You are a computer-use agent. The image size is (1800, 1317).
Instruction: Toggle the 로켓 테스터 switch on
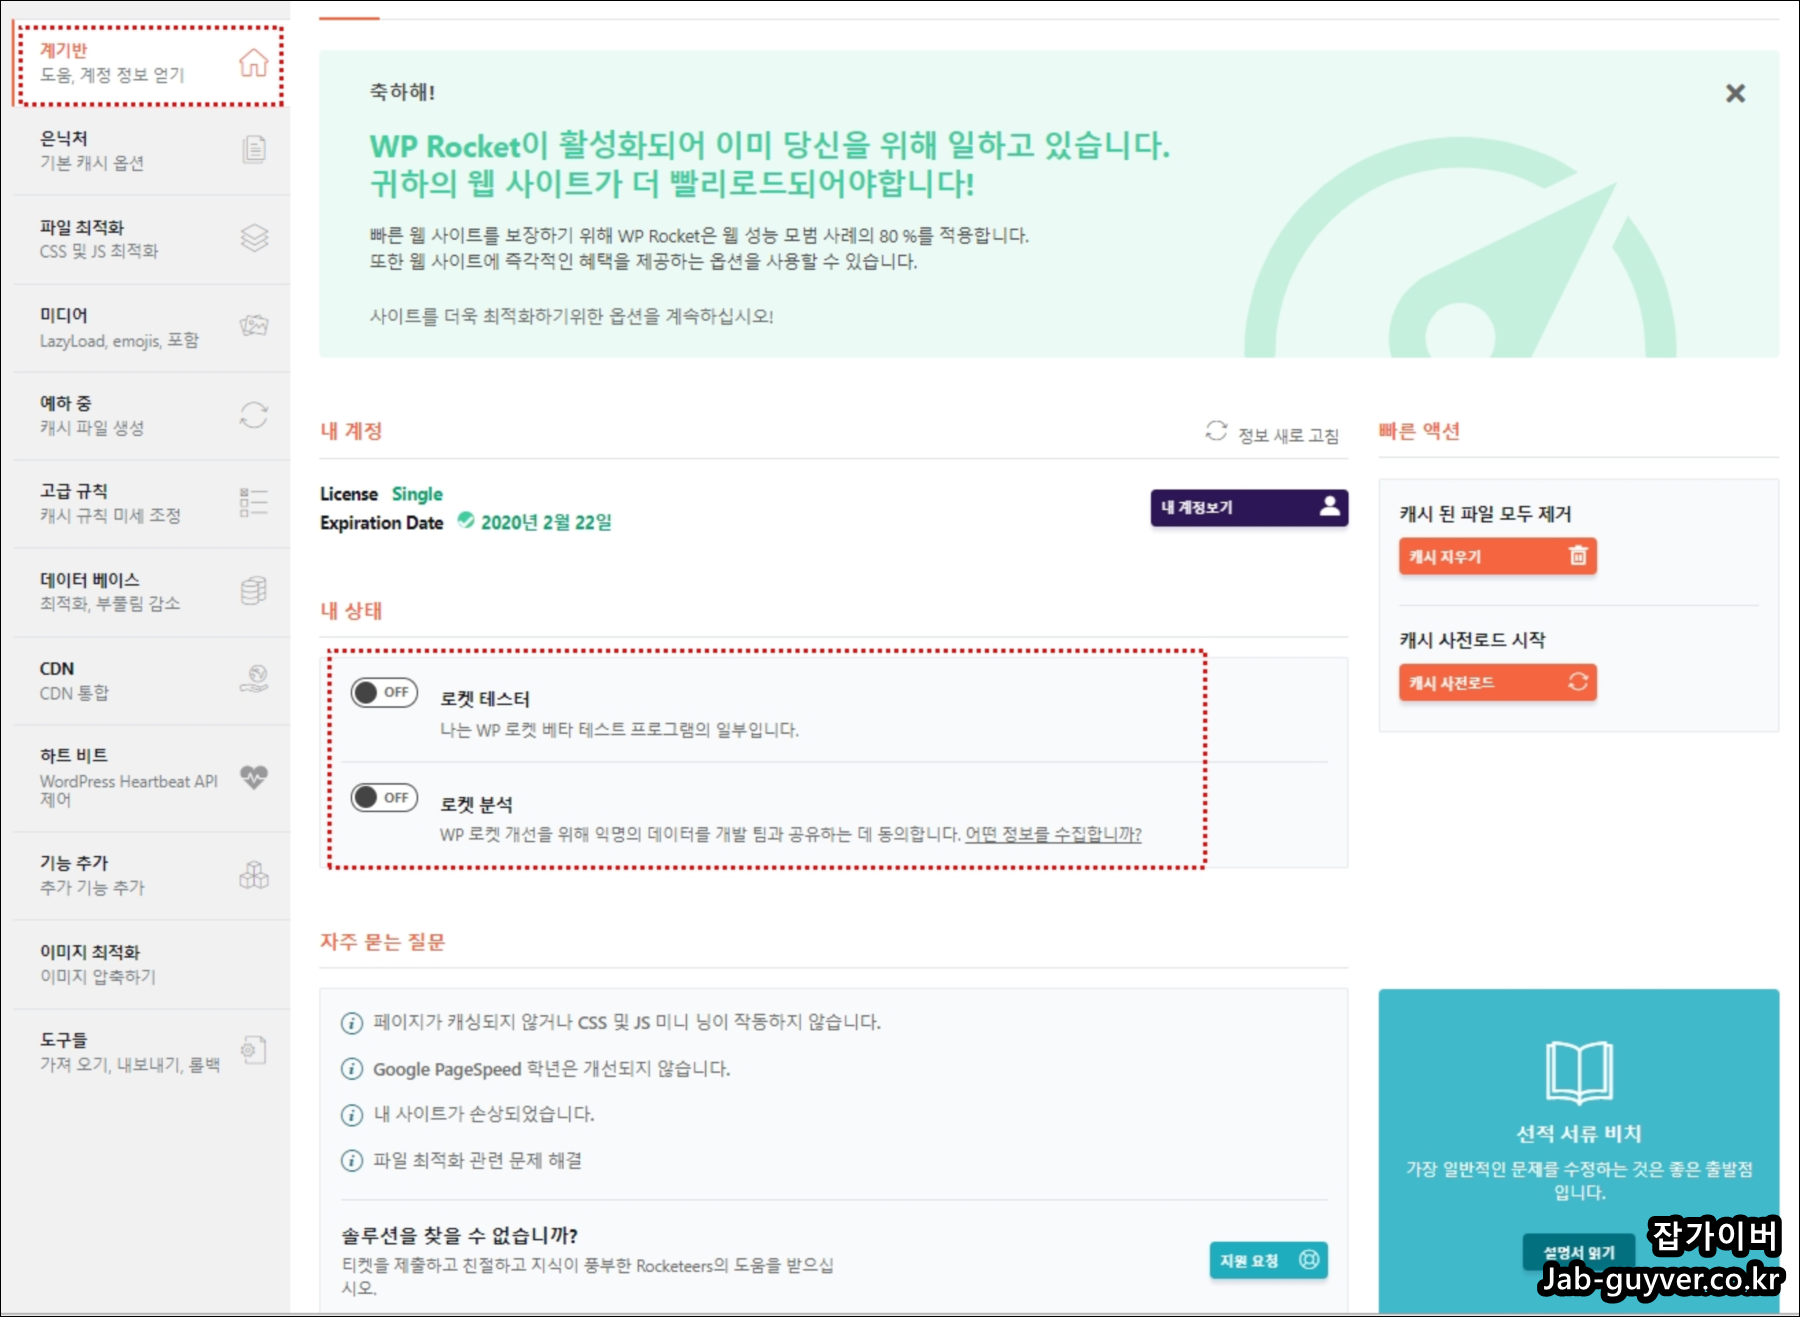click(384, 692)
